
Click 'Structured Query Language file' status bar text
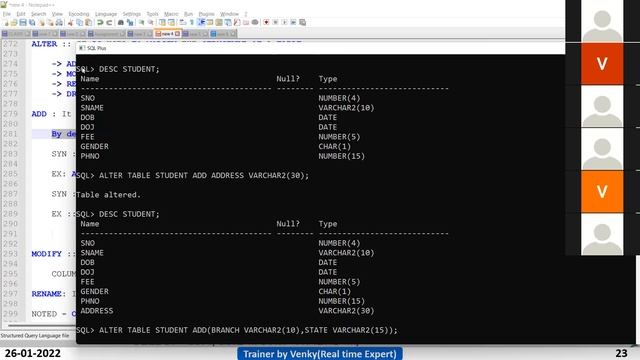click(x=35, y=336)
